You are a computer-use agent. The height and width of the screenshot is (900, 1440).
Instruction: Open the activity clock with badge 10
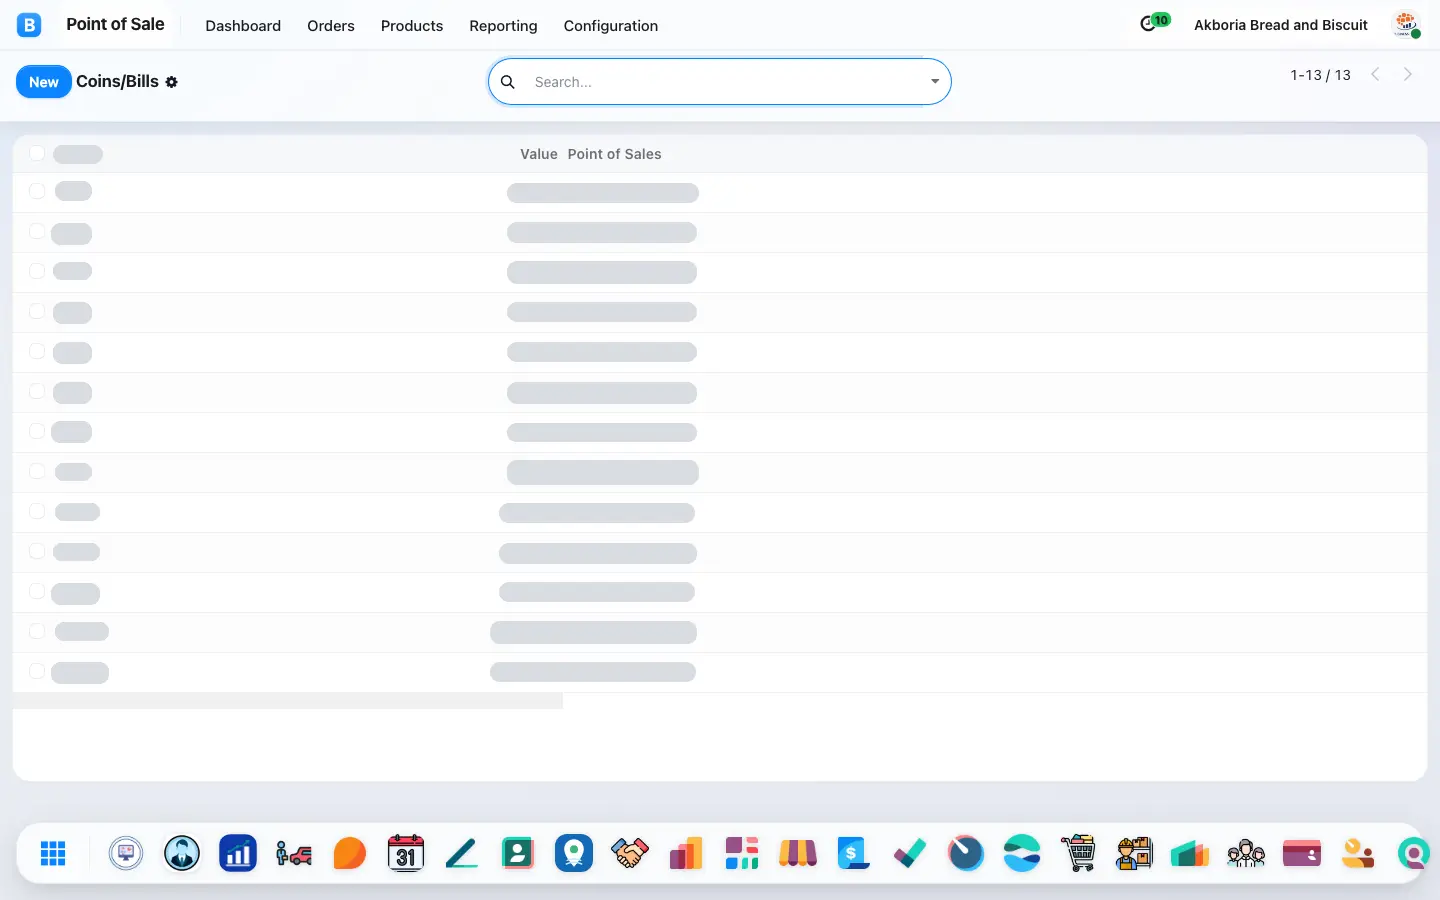click(x=1154, y=22)
